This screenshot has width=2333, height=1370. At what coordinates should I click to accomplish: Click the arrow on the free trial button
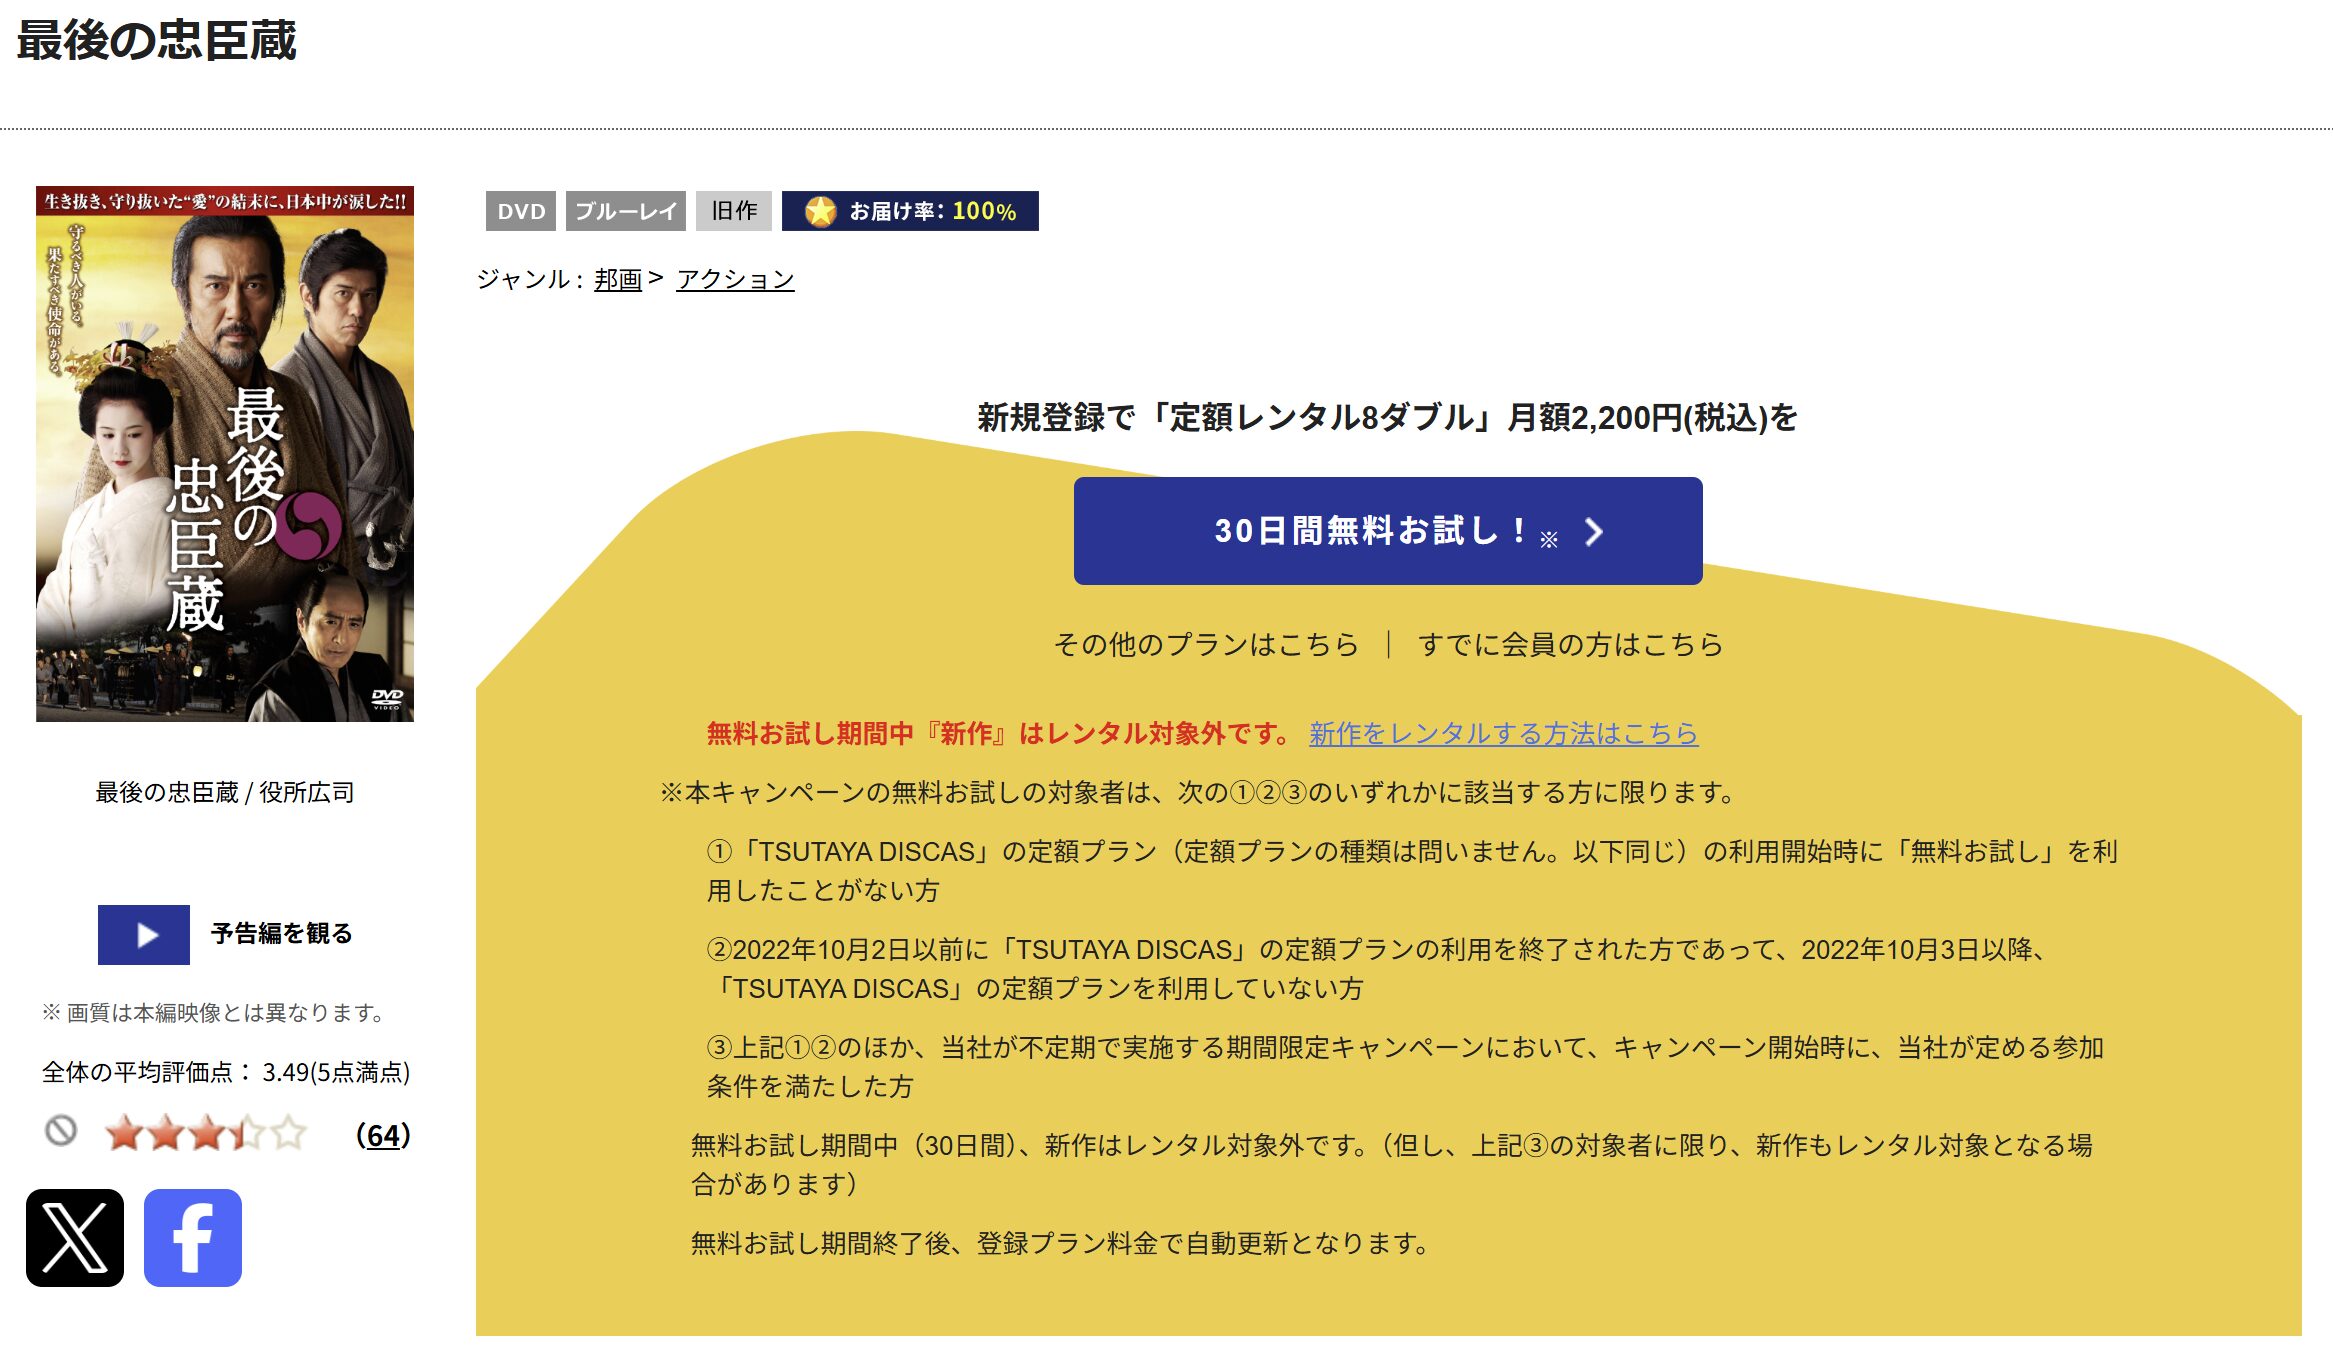pyautogui.click(x=1594, y=532)
